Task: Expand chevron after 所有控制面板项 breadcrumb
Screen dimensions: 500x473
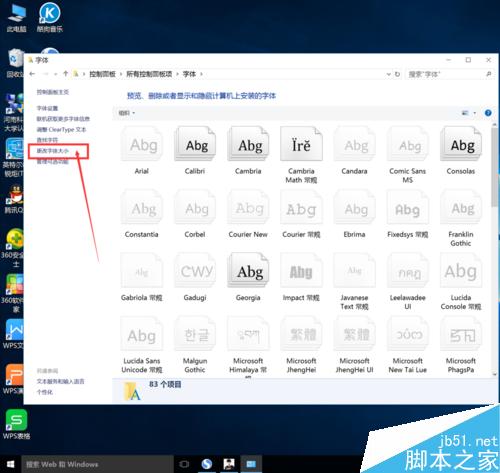Action: tap(177, 74)
